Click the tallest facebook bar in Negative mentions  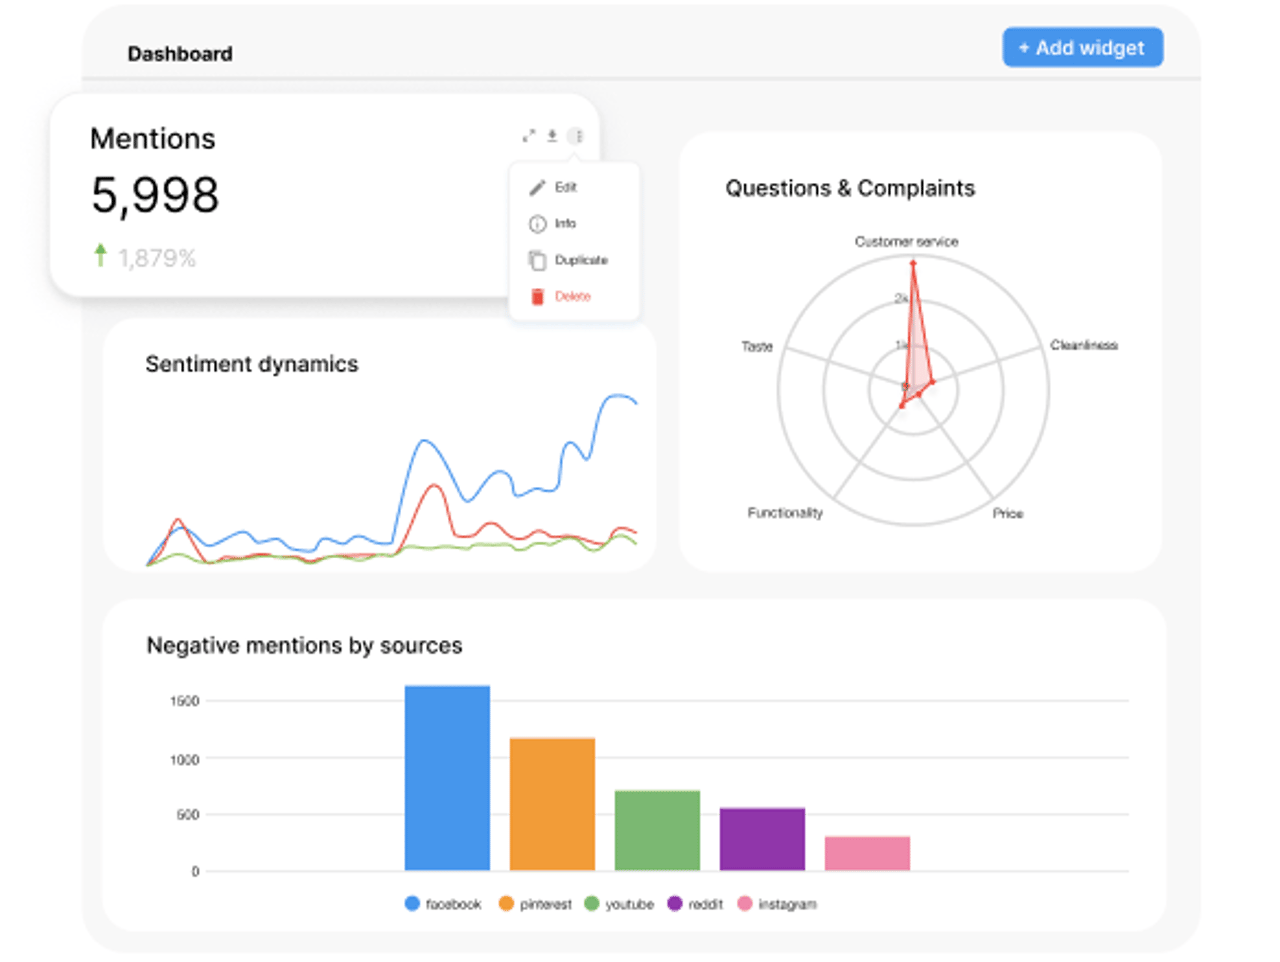pyautogui.click(x=446, y=776)
